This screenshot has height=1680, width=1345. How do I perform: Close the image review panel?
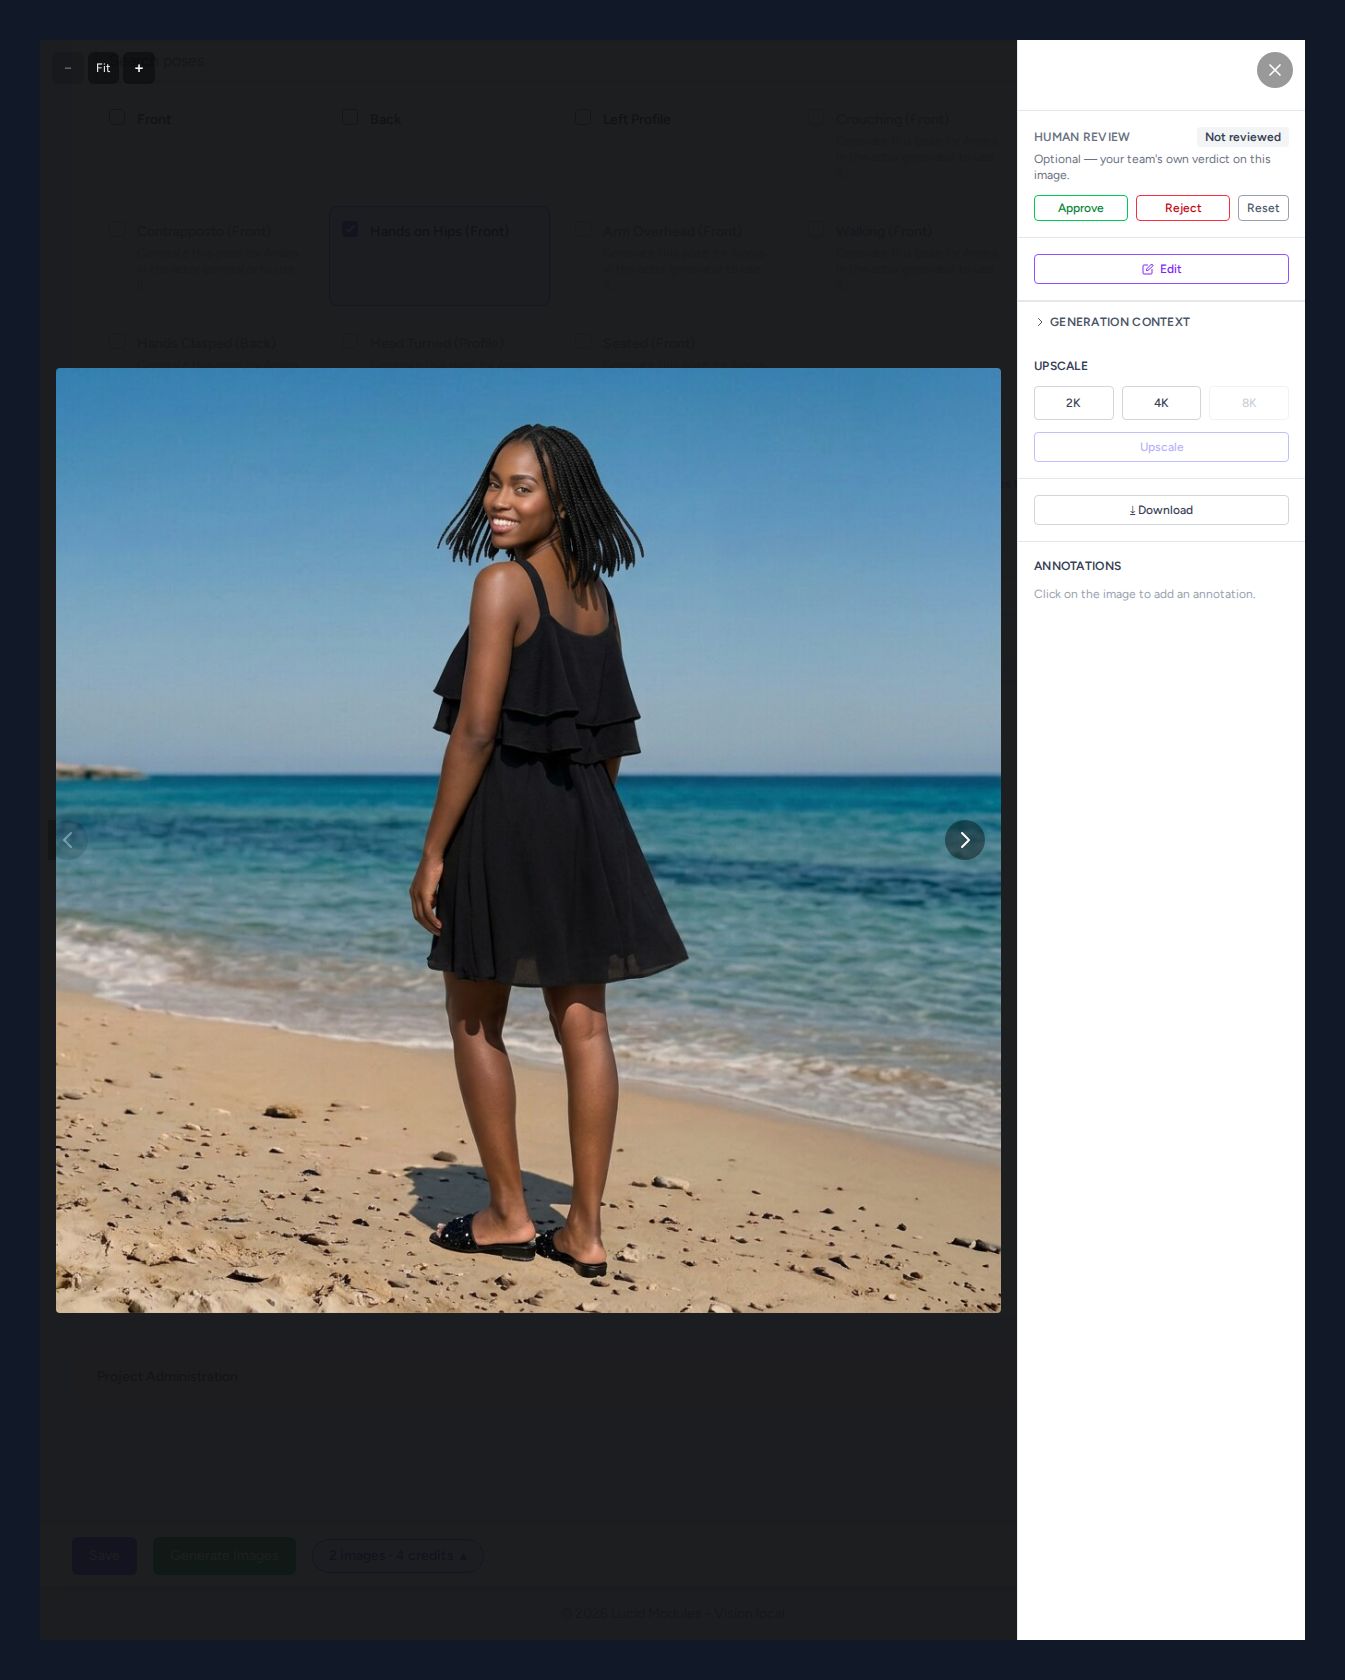(1274, 70)
